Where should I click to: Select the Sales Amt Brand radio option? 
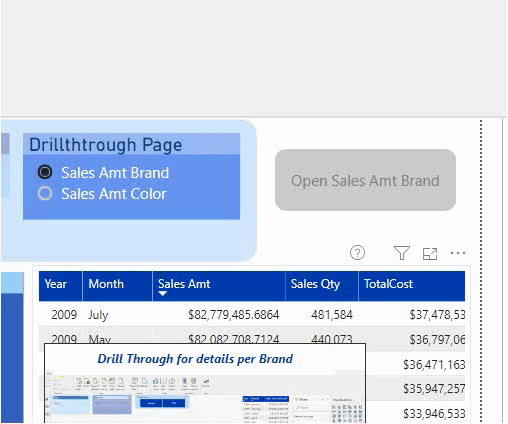click(45, 172)
